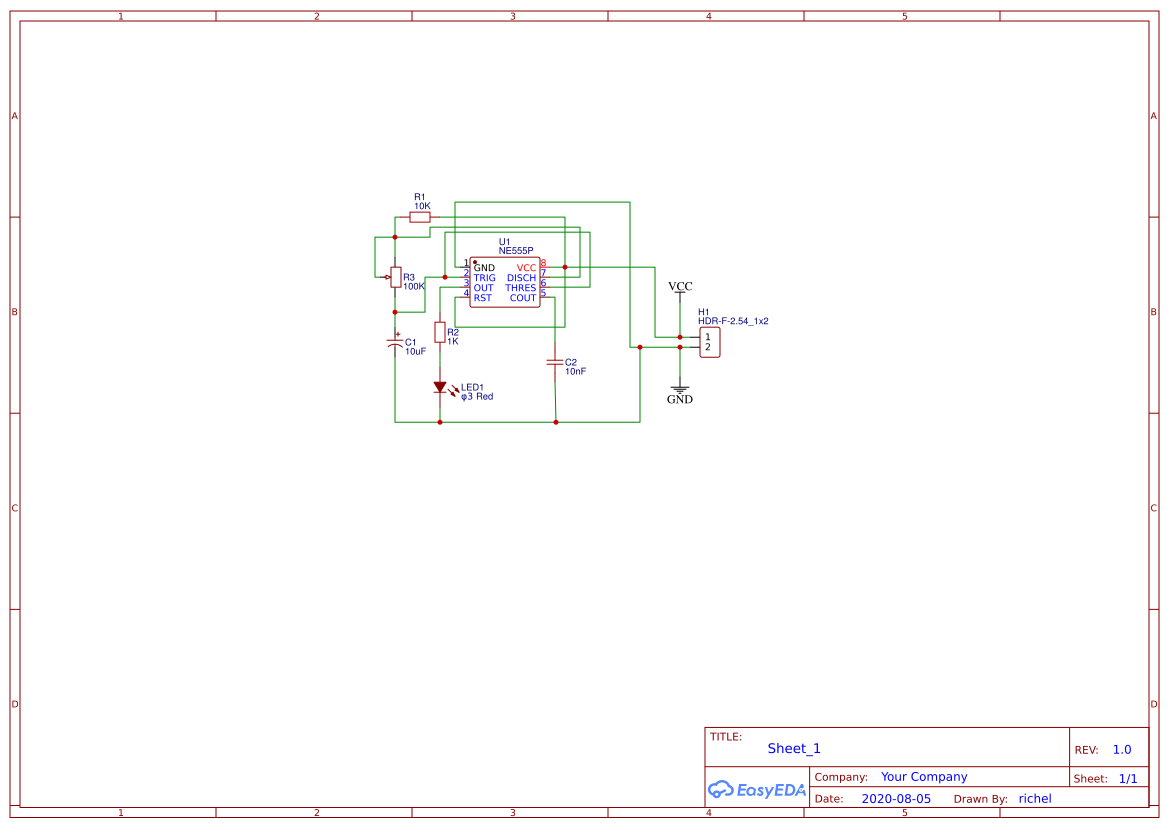Screen dimensions: 1169x828
Task: Click the Sheet 1/1 value
Action: [x=1129, y=778]
